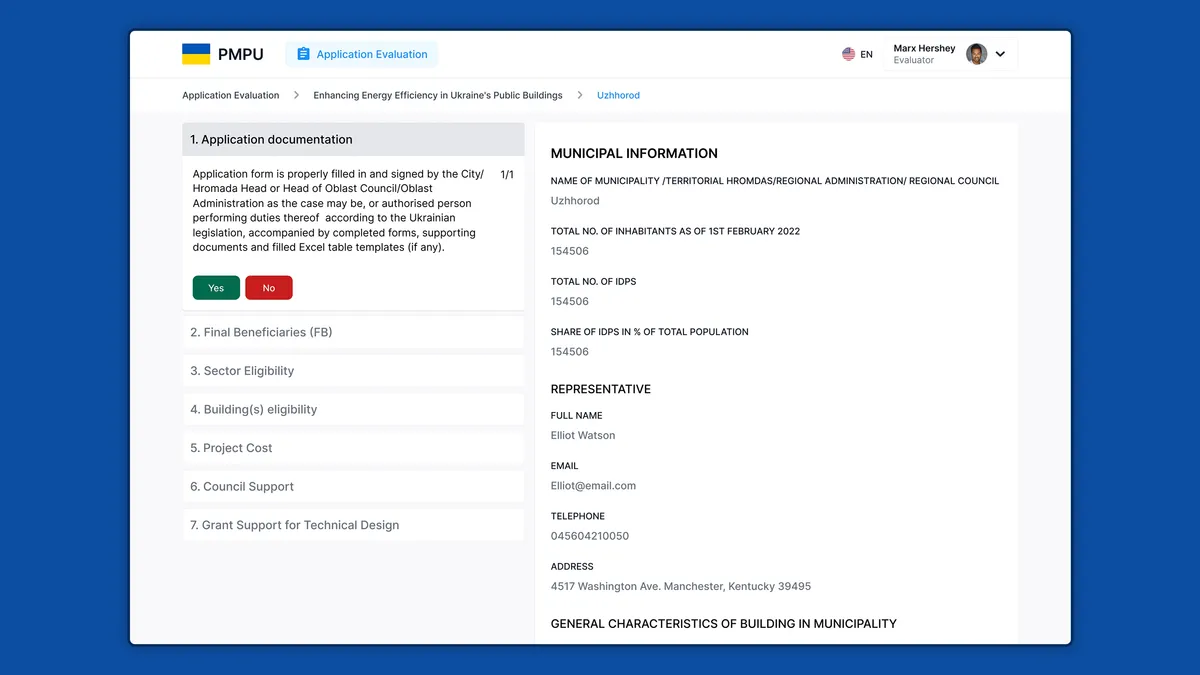Select the green Yes button

coord(216,288)
